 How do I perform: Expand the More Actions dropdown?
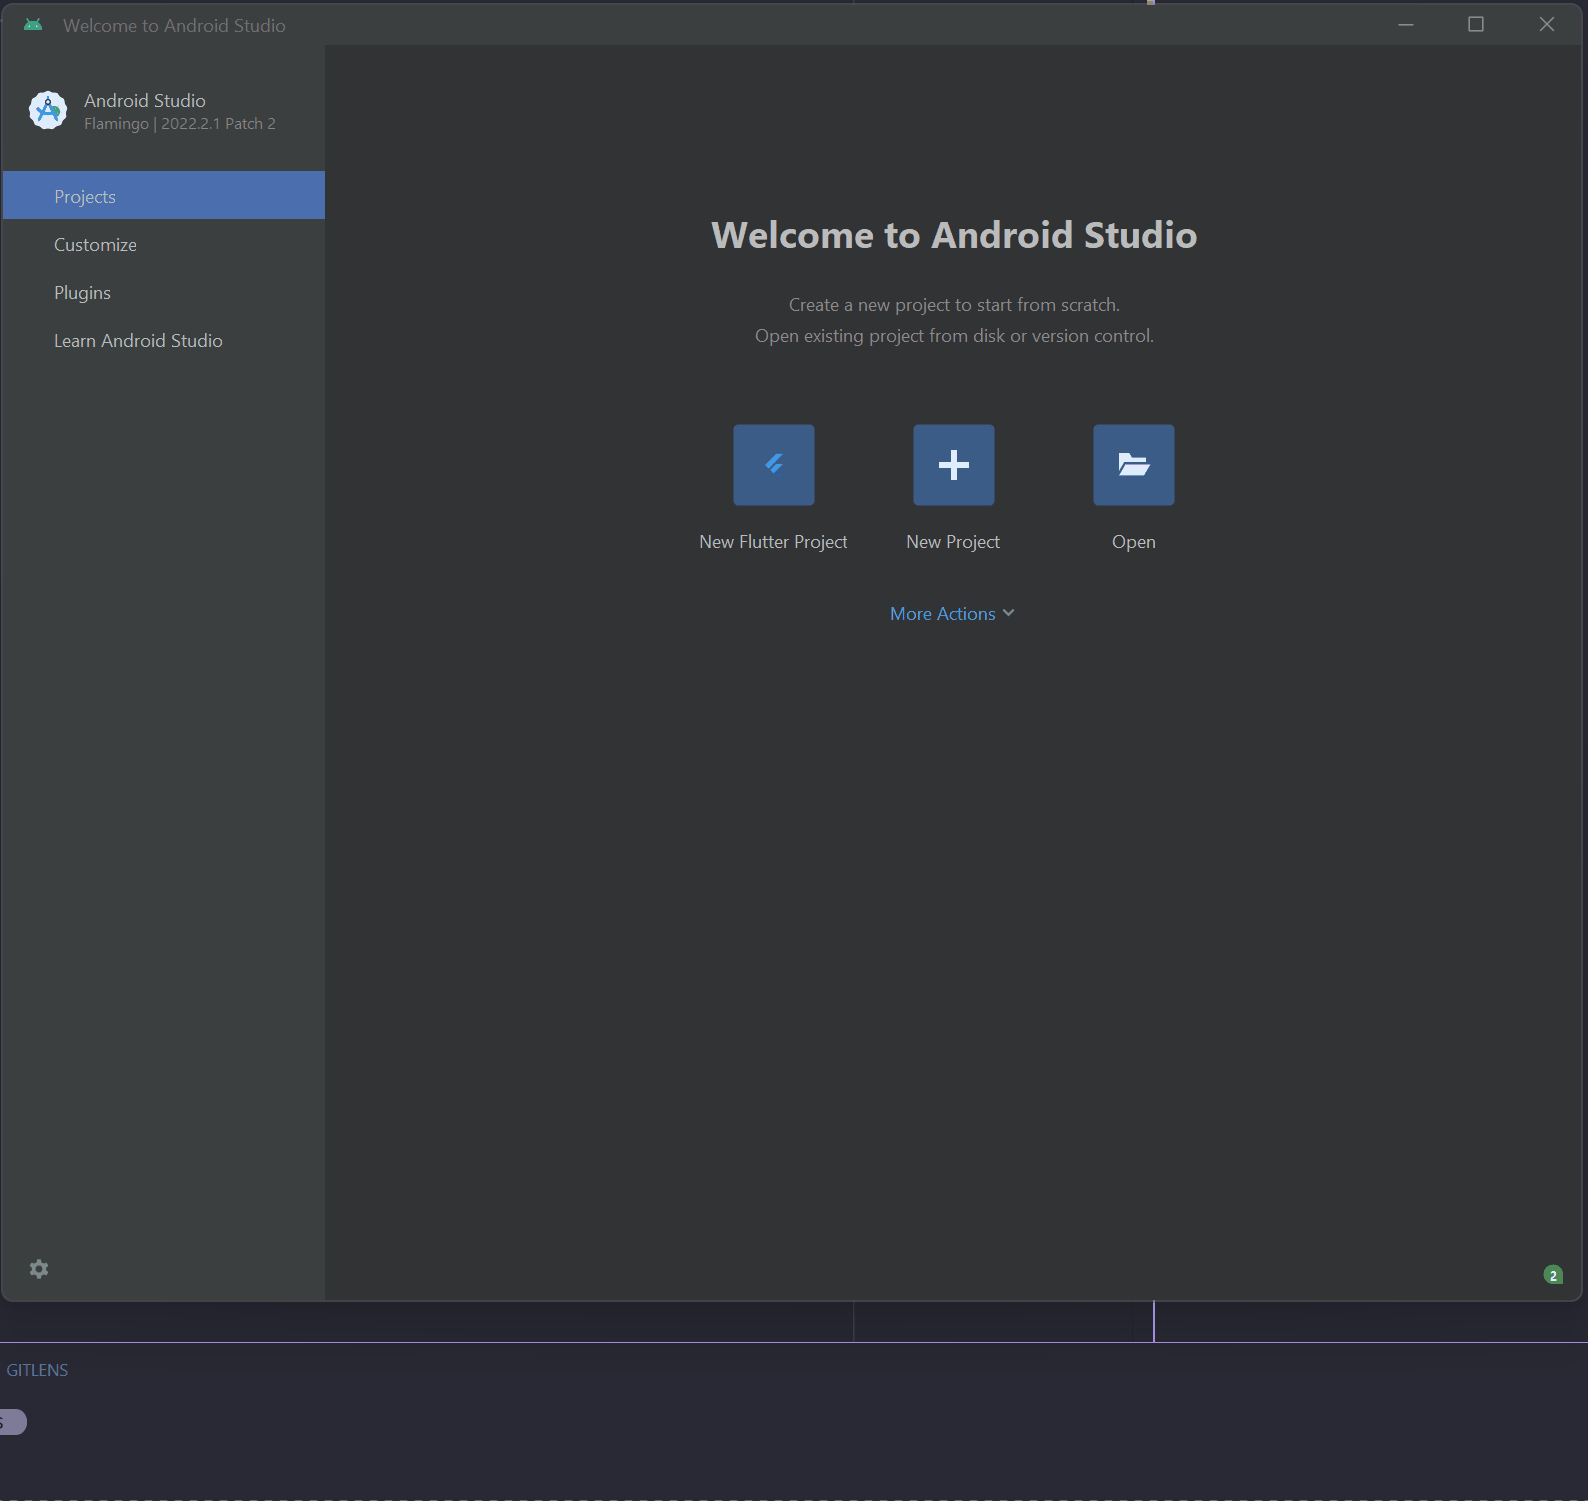(942, 614)
